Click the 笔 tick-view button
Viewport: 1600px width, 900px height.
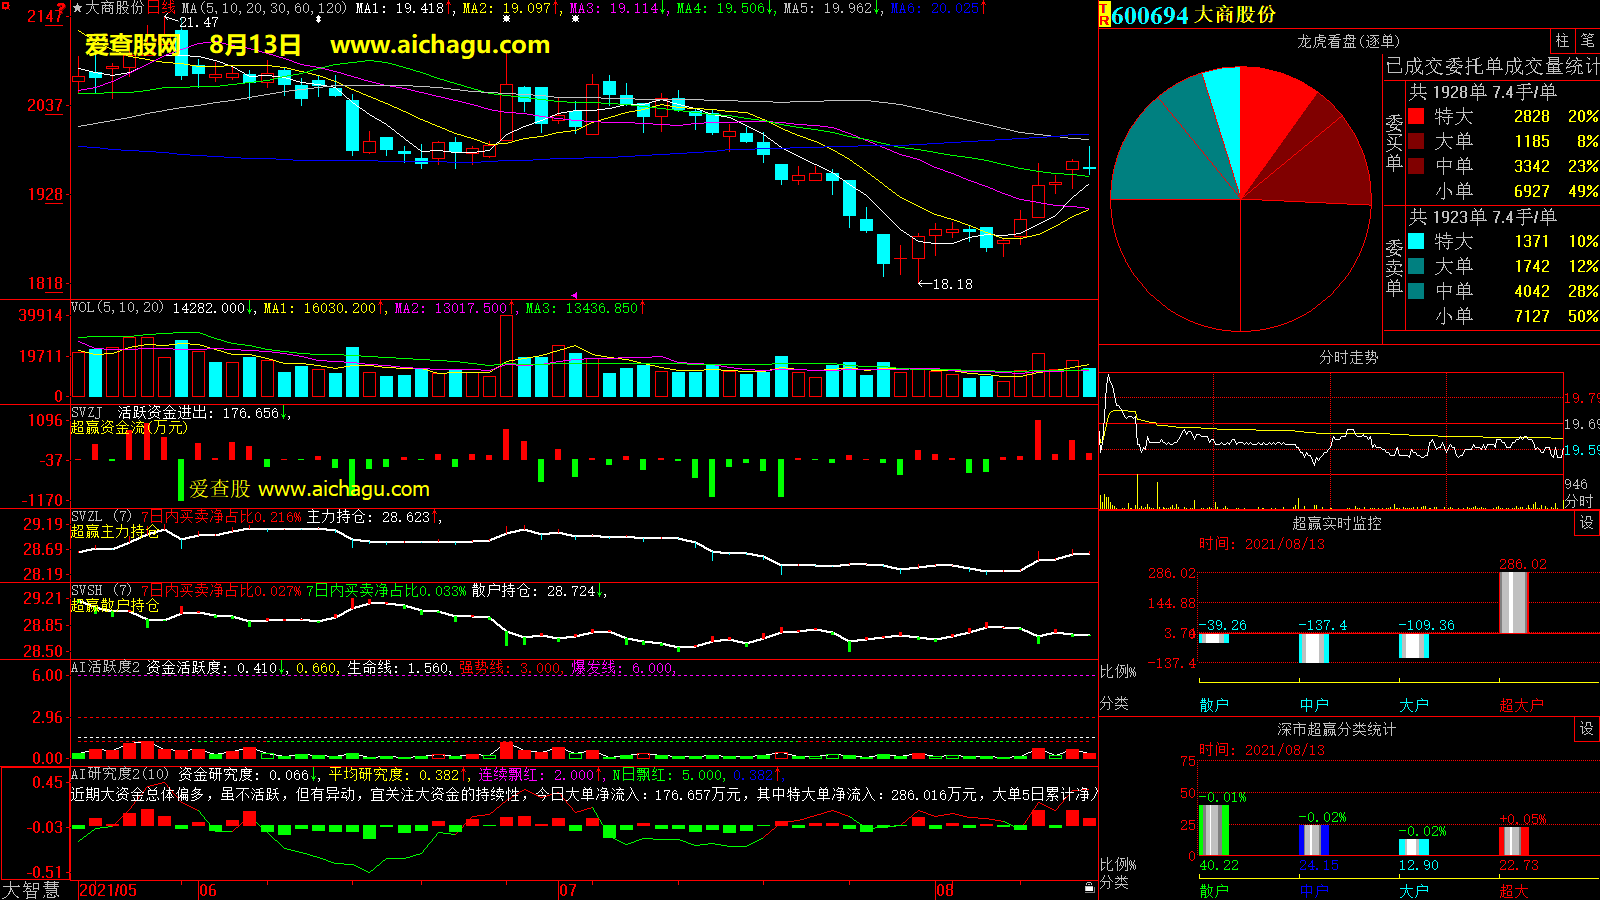tap(1587, 41)
